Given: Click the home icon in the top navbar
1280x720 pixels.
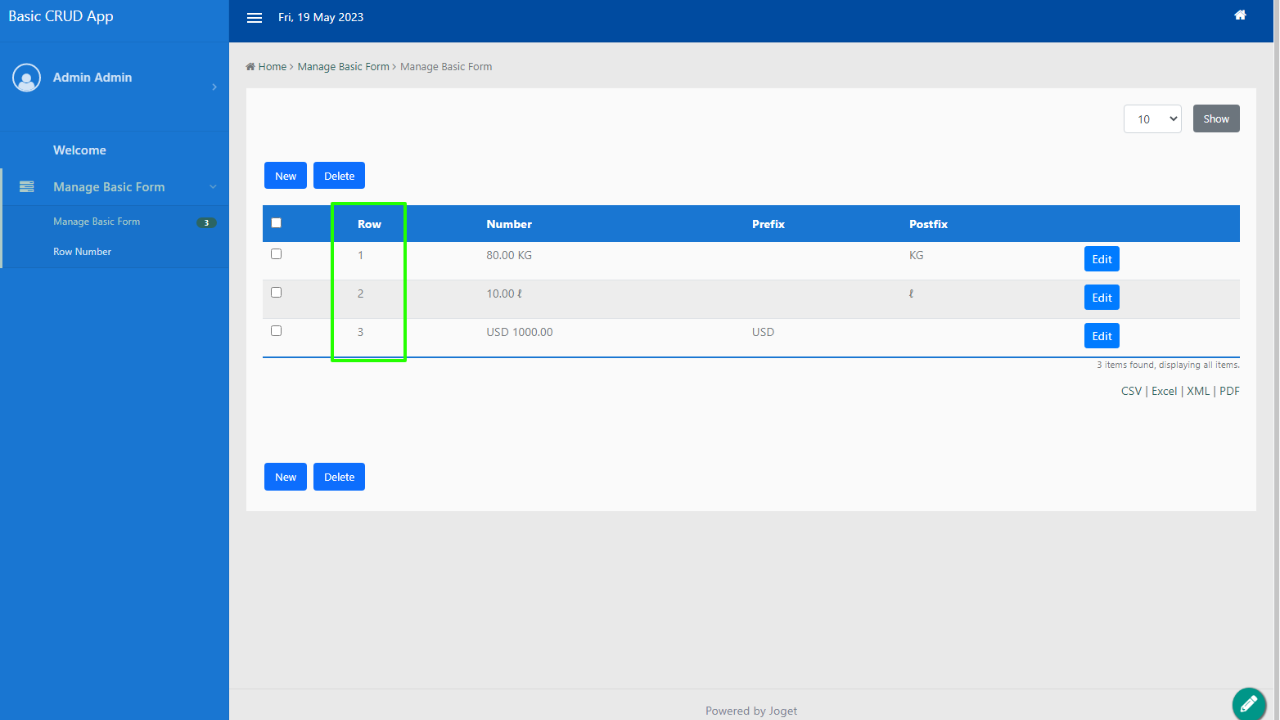Looking at the screenshot, I should pyautogui.click(x=1239, y=16).
